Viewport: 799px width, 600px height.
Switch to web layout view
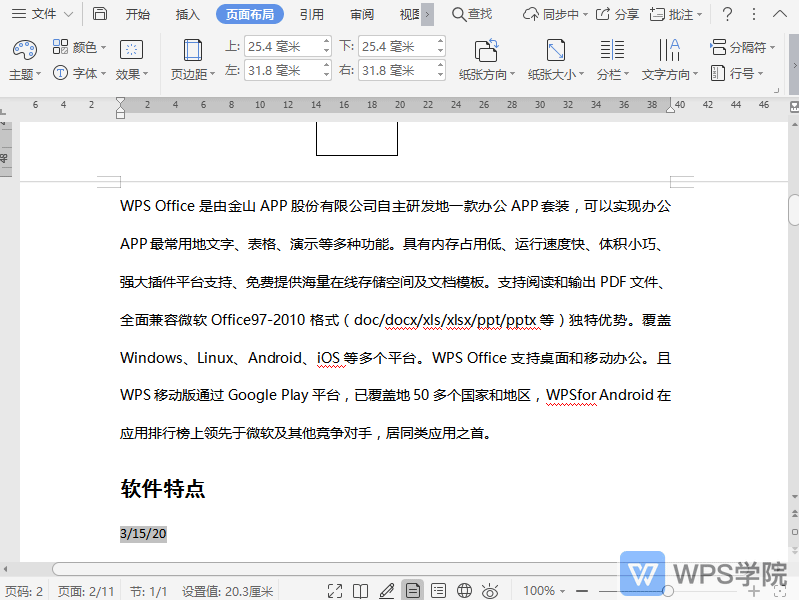click(464, 591)
